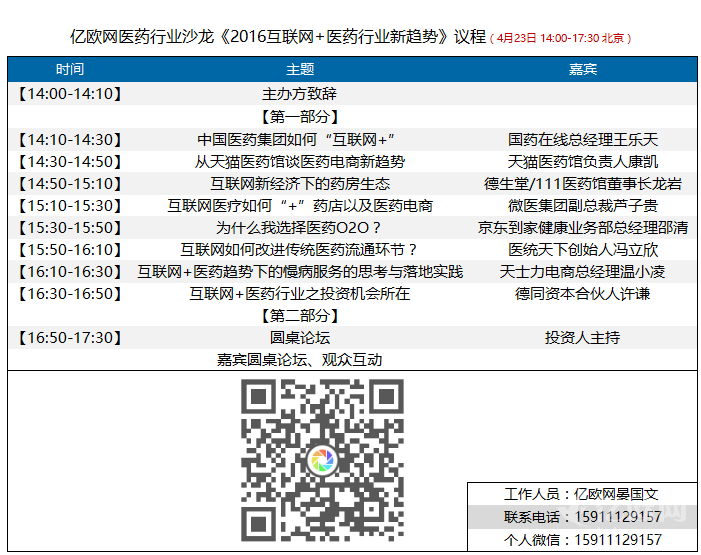Click guest 德生堂/111医药馆董事长龙岩
Viewport: 701px width, 555px height.
tap(583, 184)
